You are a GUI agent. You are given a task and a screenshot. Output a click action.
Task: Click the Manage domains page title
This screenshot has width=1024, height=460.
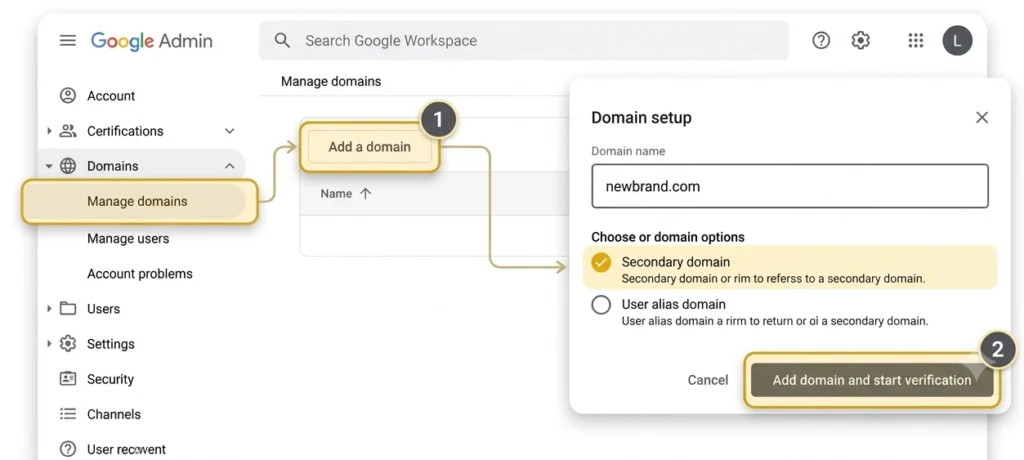pyautogui.click(x=331, y=82)
